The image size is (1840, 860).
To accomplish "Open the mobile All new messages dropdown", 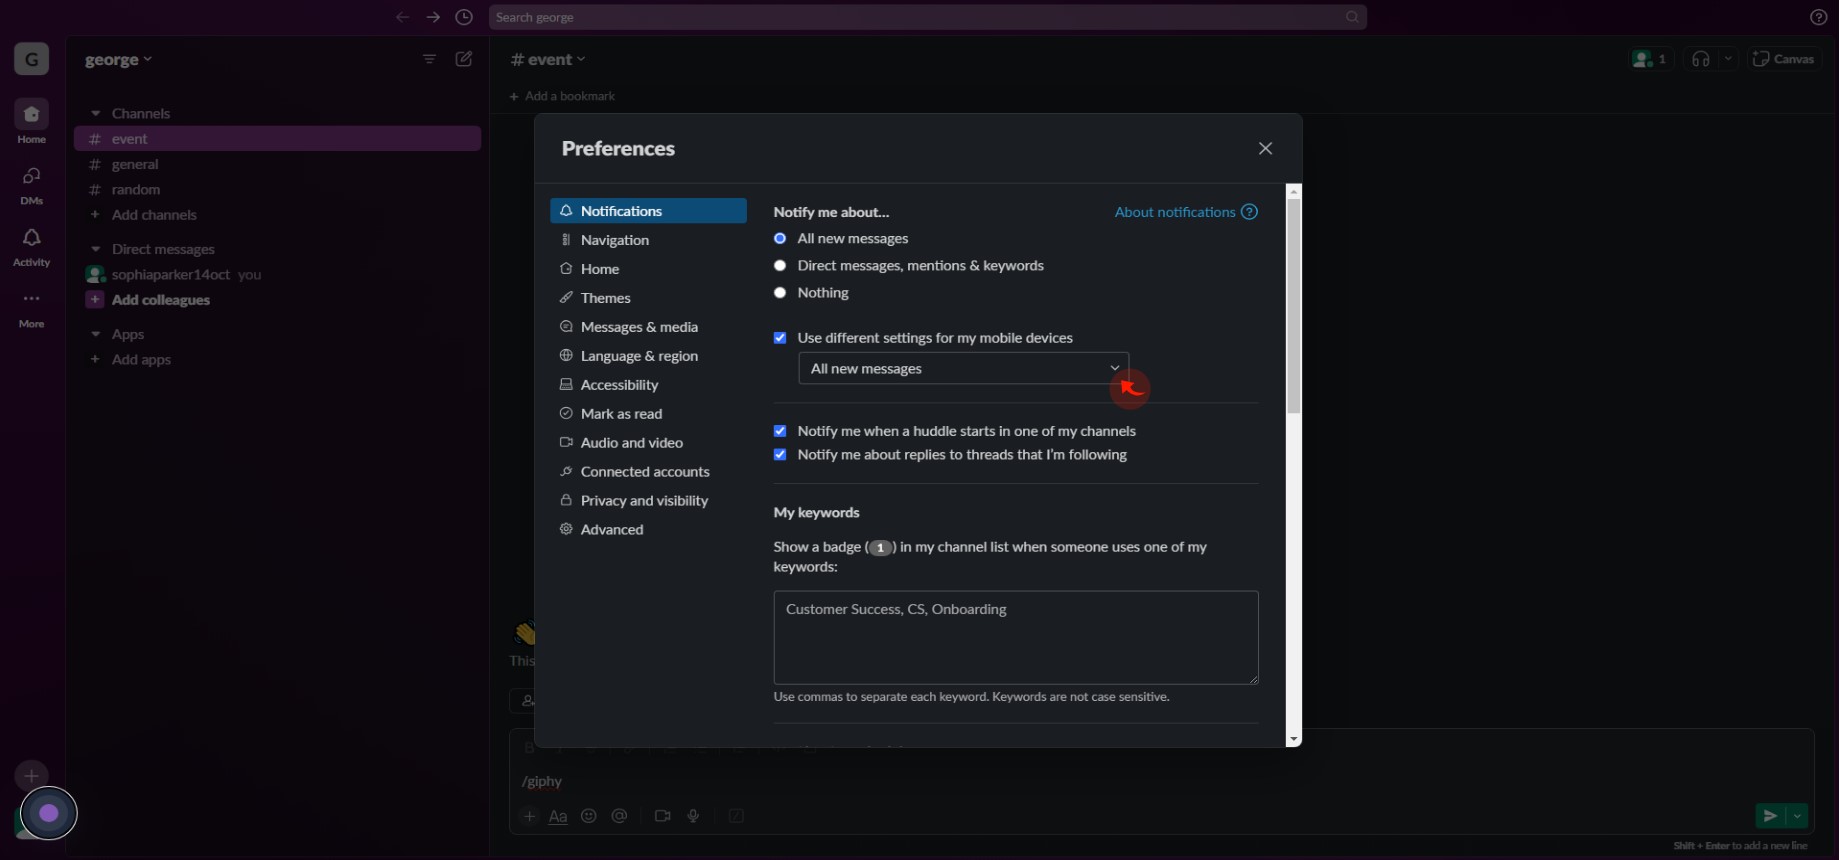I will click(x=963, y=368).
